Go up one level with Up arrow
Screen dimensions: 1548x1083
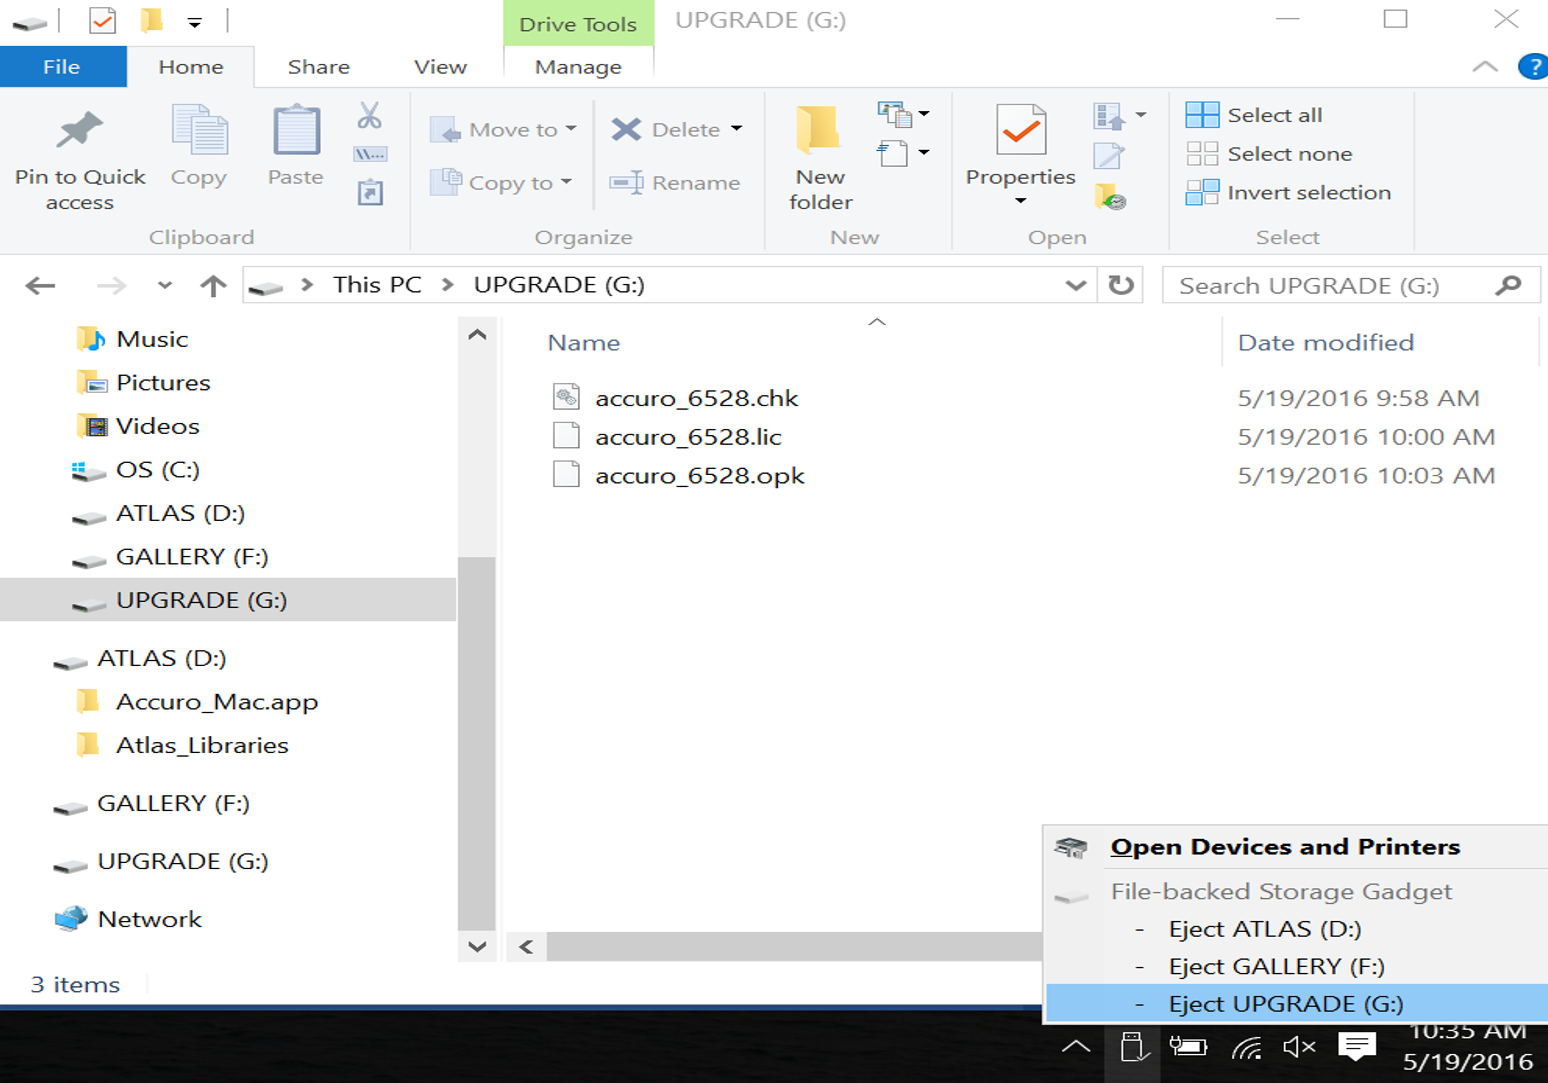(213, 286)
